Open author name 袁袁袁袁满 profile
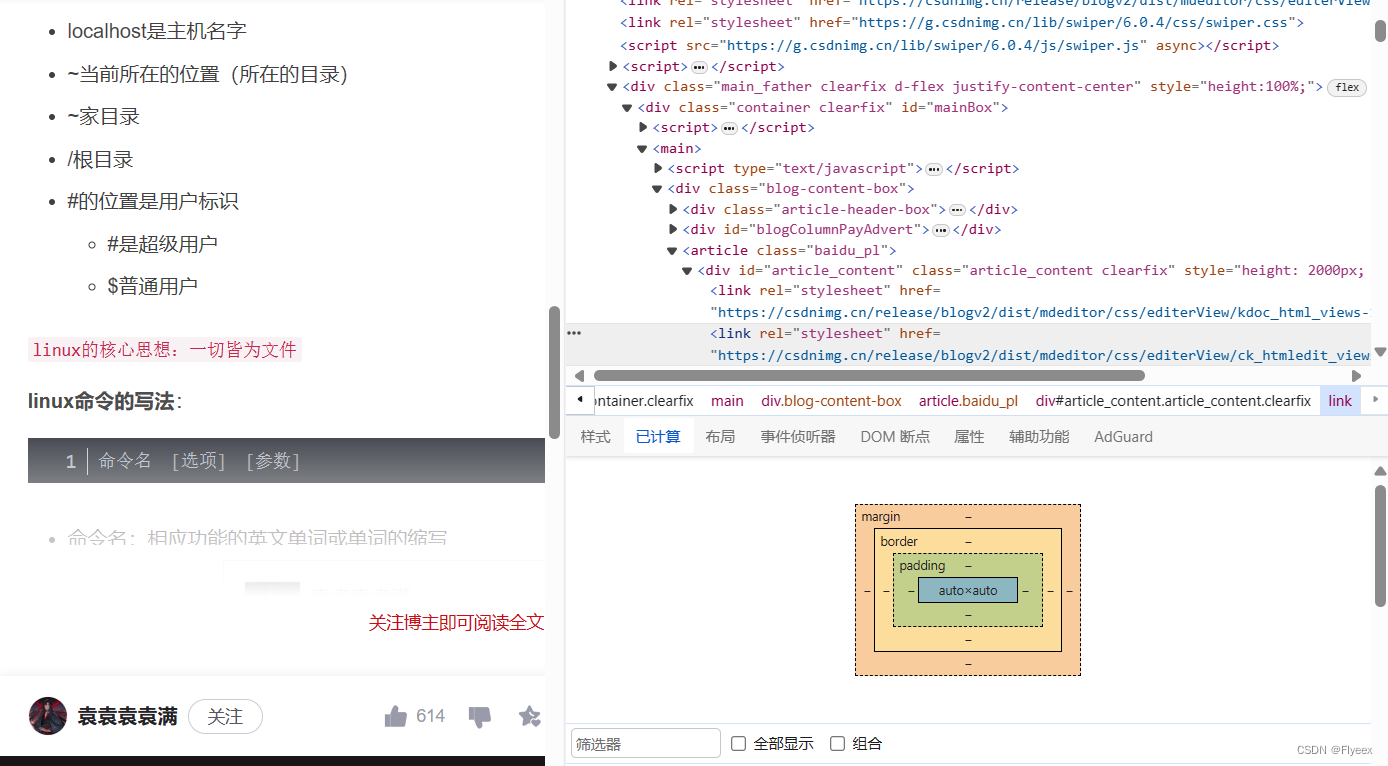 coord(128,716)
